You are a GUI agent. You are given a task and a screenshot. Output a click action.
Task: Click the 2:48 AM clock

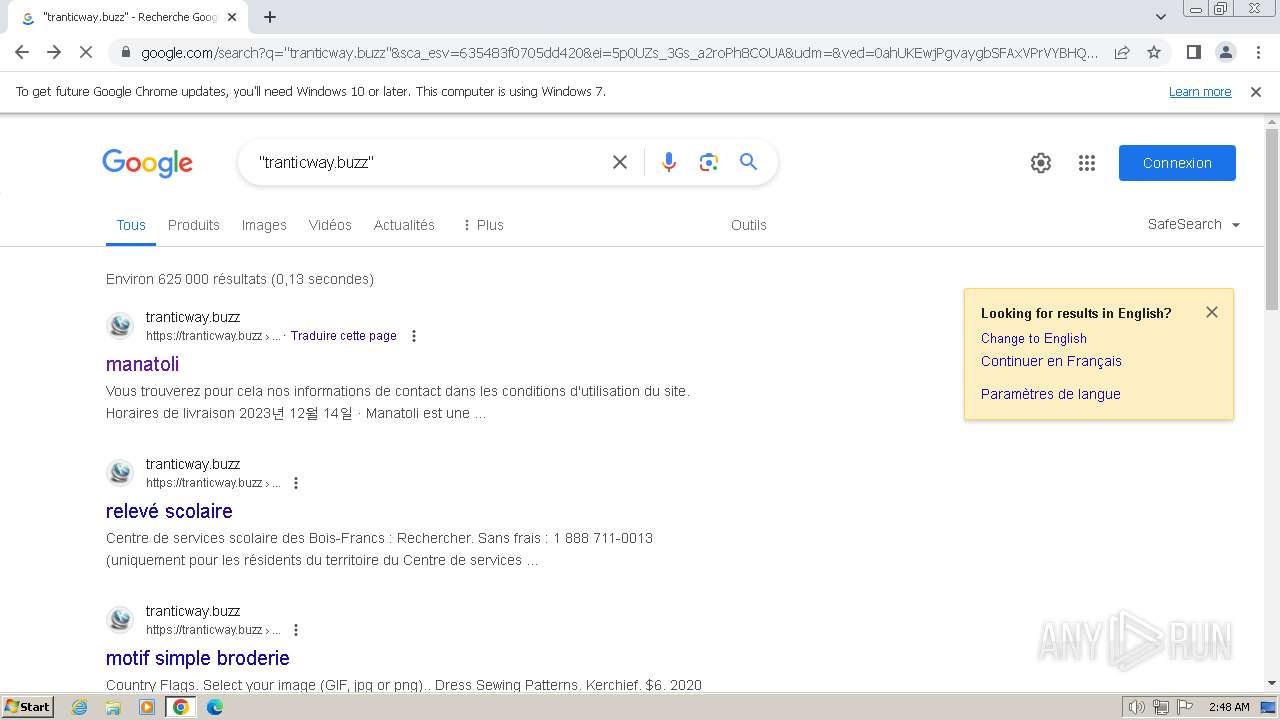pyautogui.click(x=1228, y=707)
